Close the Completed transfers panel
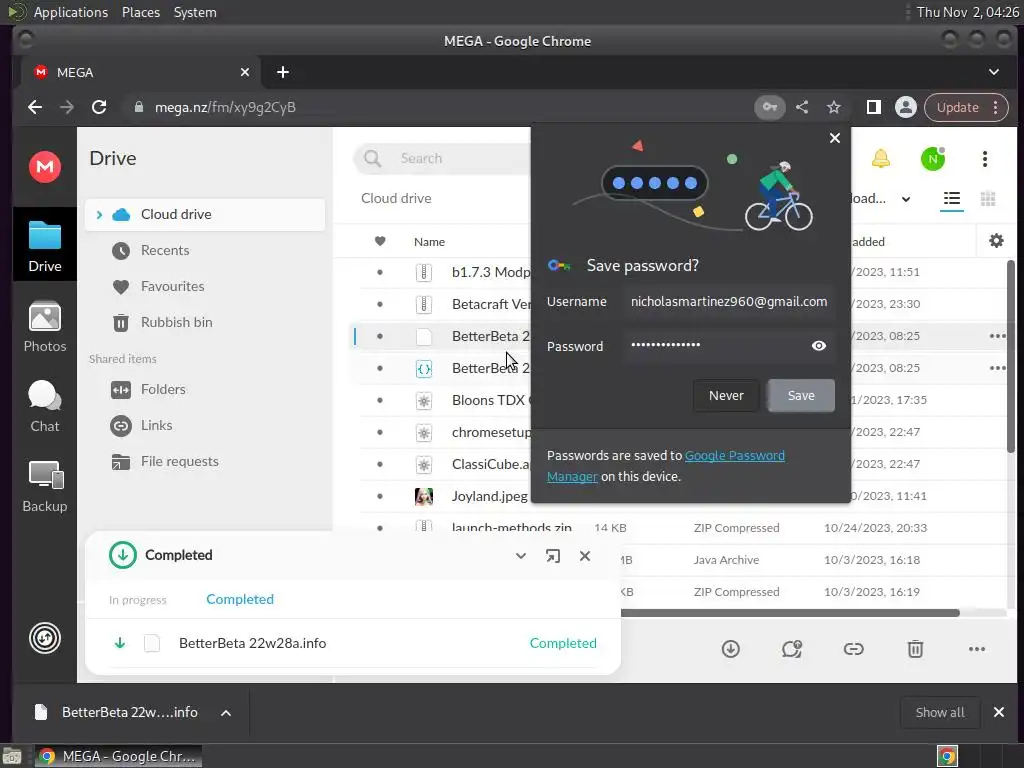 [x=584, y=556]
